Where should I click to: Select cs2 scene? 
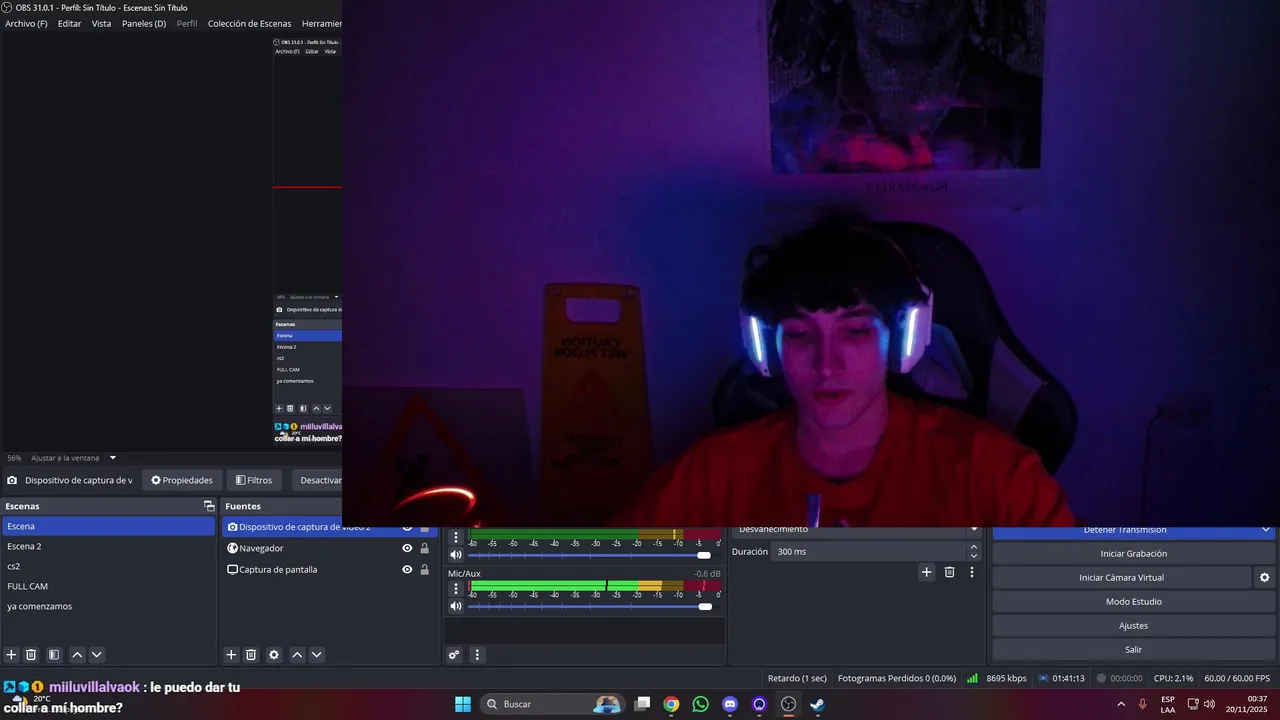coord(108,566)
